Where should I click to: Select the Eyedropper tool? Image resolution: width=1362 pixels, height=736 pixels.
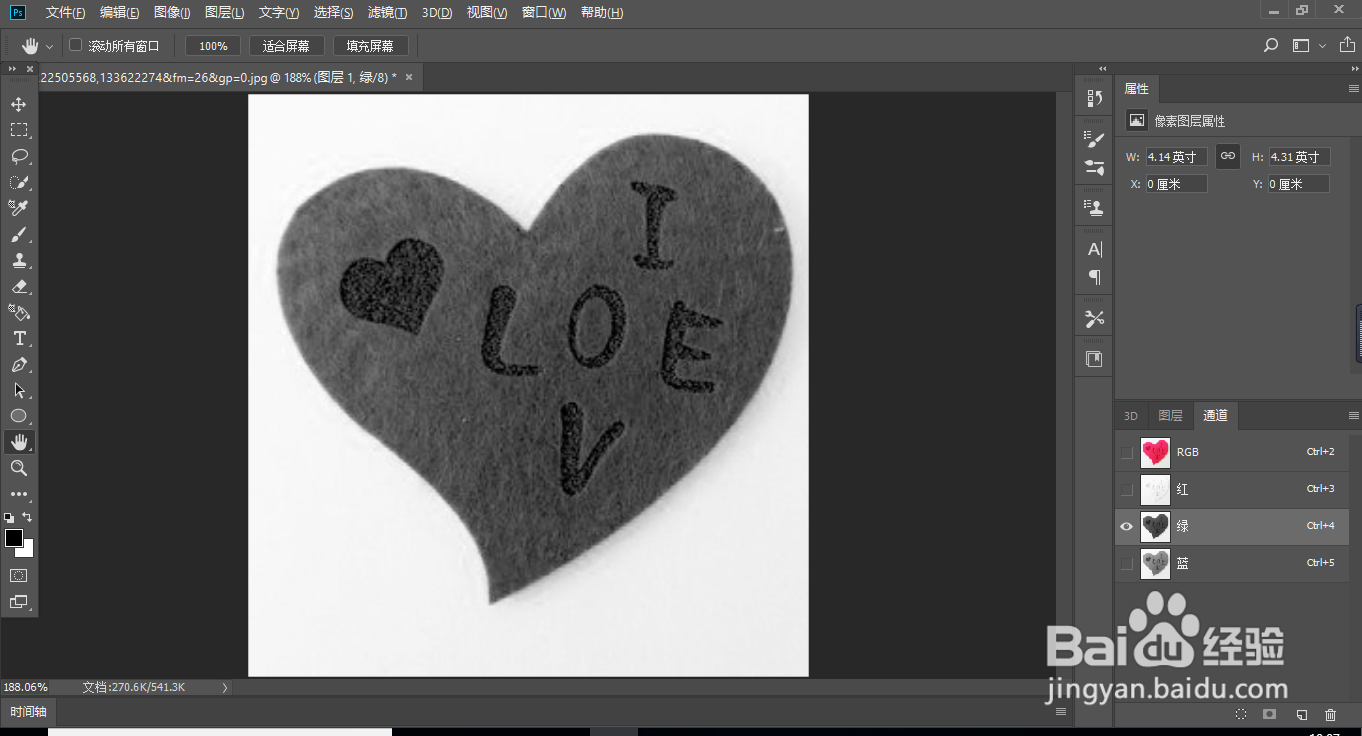coord(19,208)
